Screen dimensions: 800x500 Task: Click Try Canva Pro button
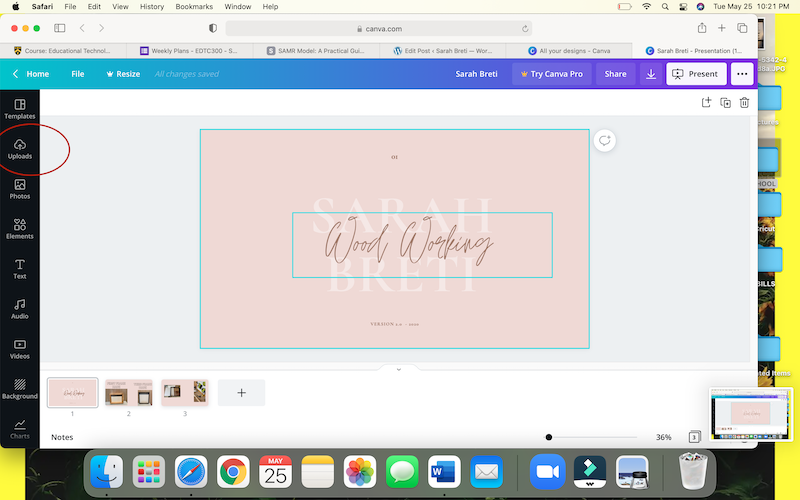pos(552,74)
